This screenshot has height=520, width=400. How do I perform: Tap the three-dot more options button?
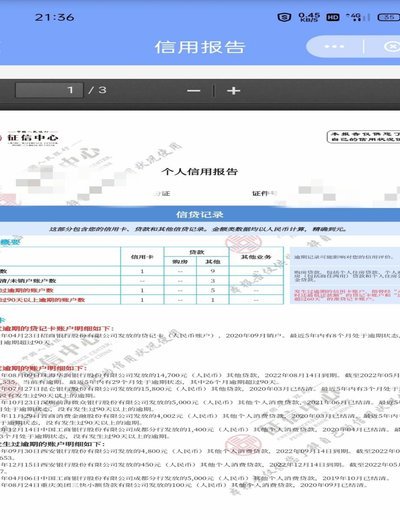coord(334,46)
